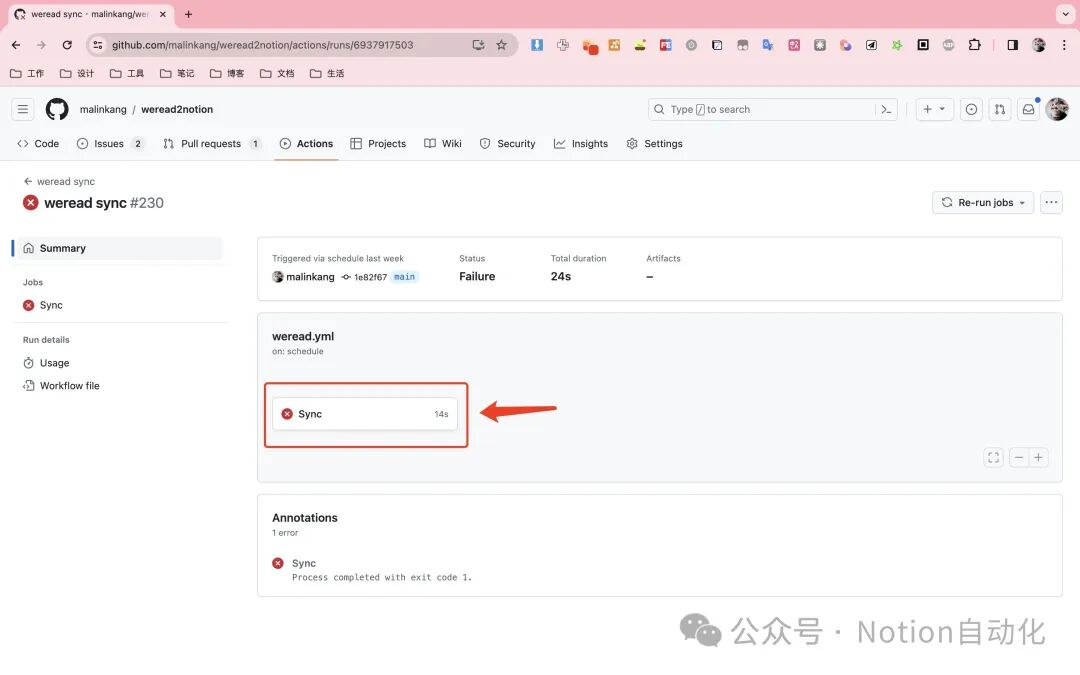
Task: Select Summary in the sidebar
Action: (x=118, y=248)
